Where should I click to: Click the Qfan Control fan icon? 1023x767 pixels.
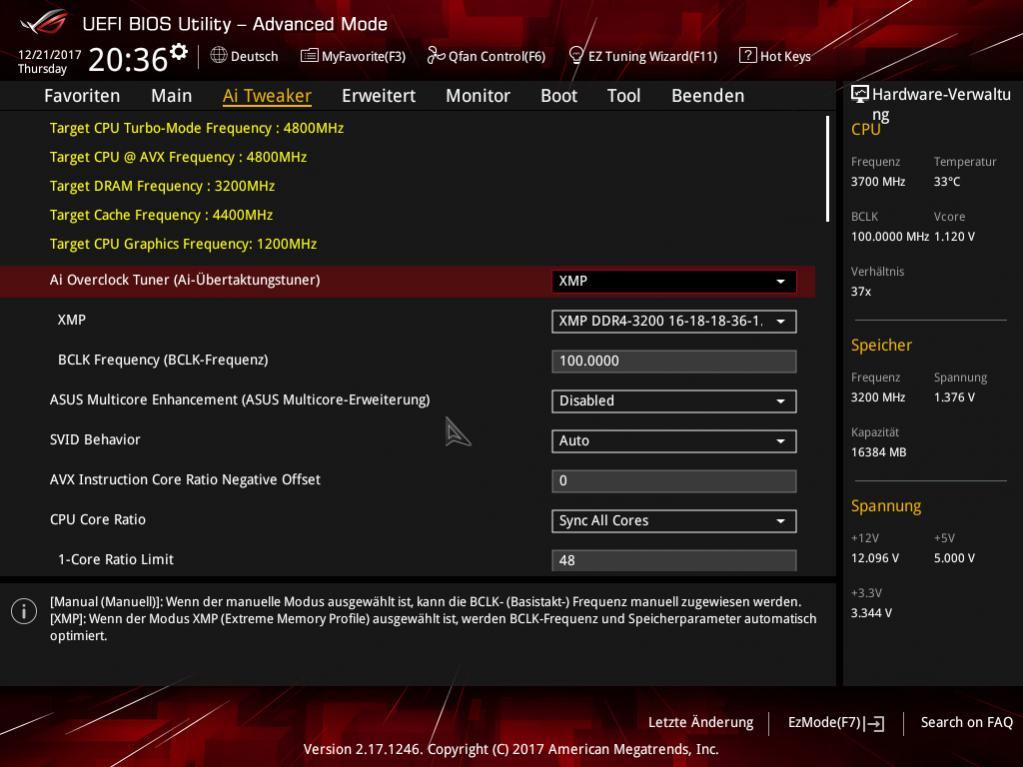(x=436, y=55)
